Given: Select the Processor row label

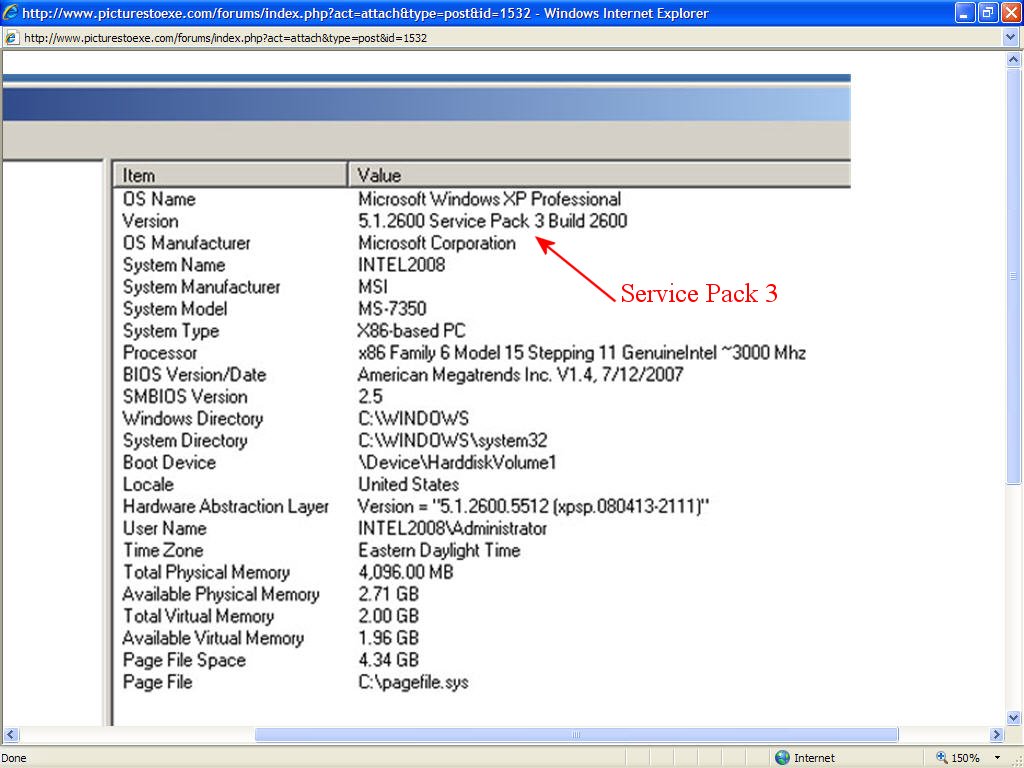Looking at the screenshot, I should [x=159, y=353].
